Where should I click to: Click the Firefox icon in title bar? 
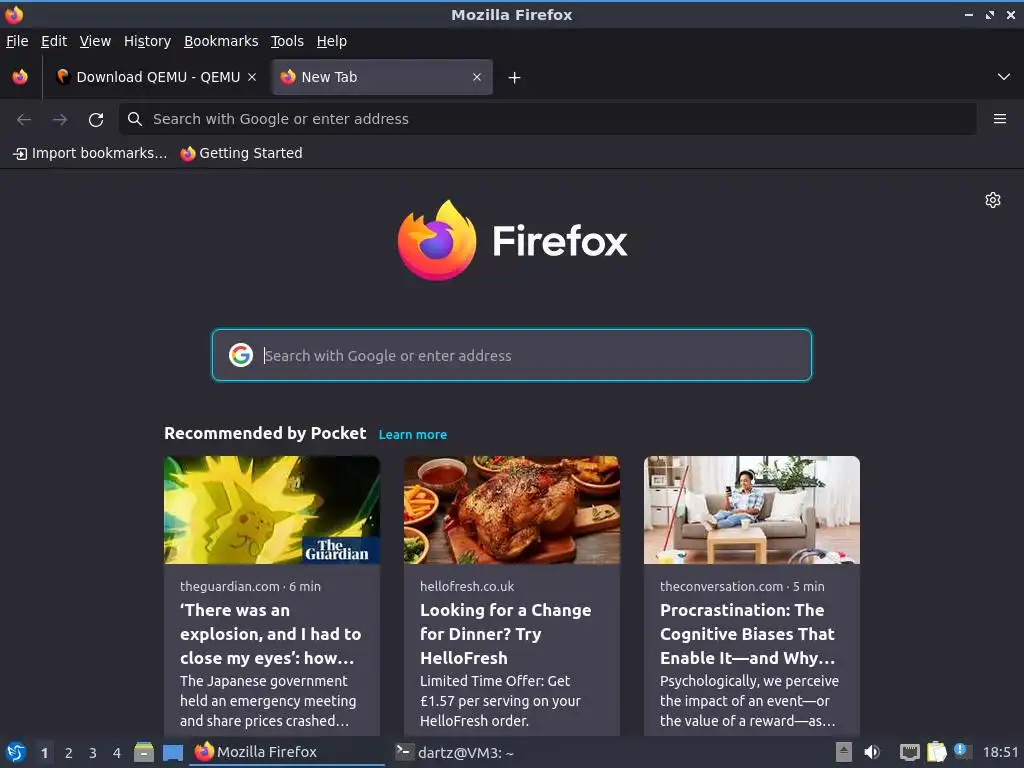(14, 14)
